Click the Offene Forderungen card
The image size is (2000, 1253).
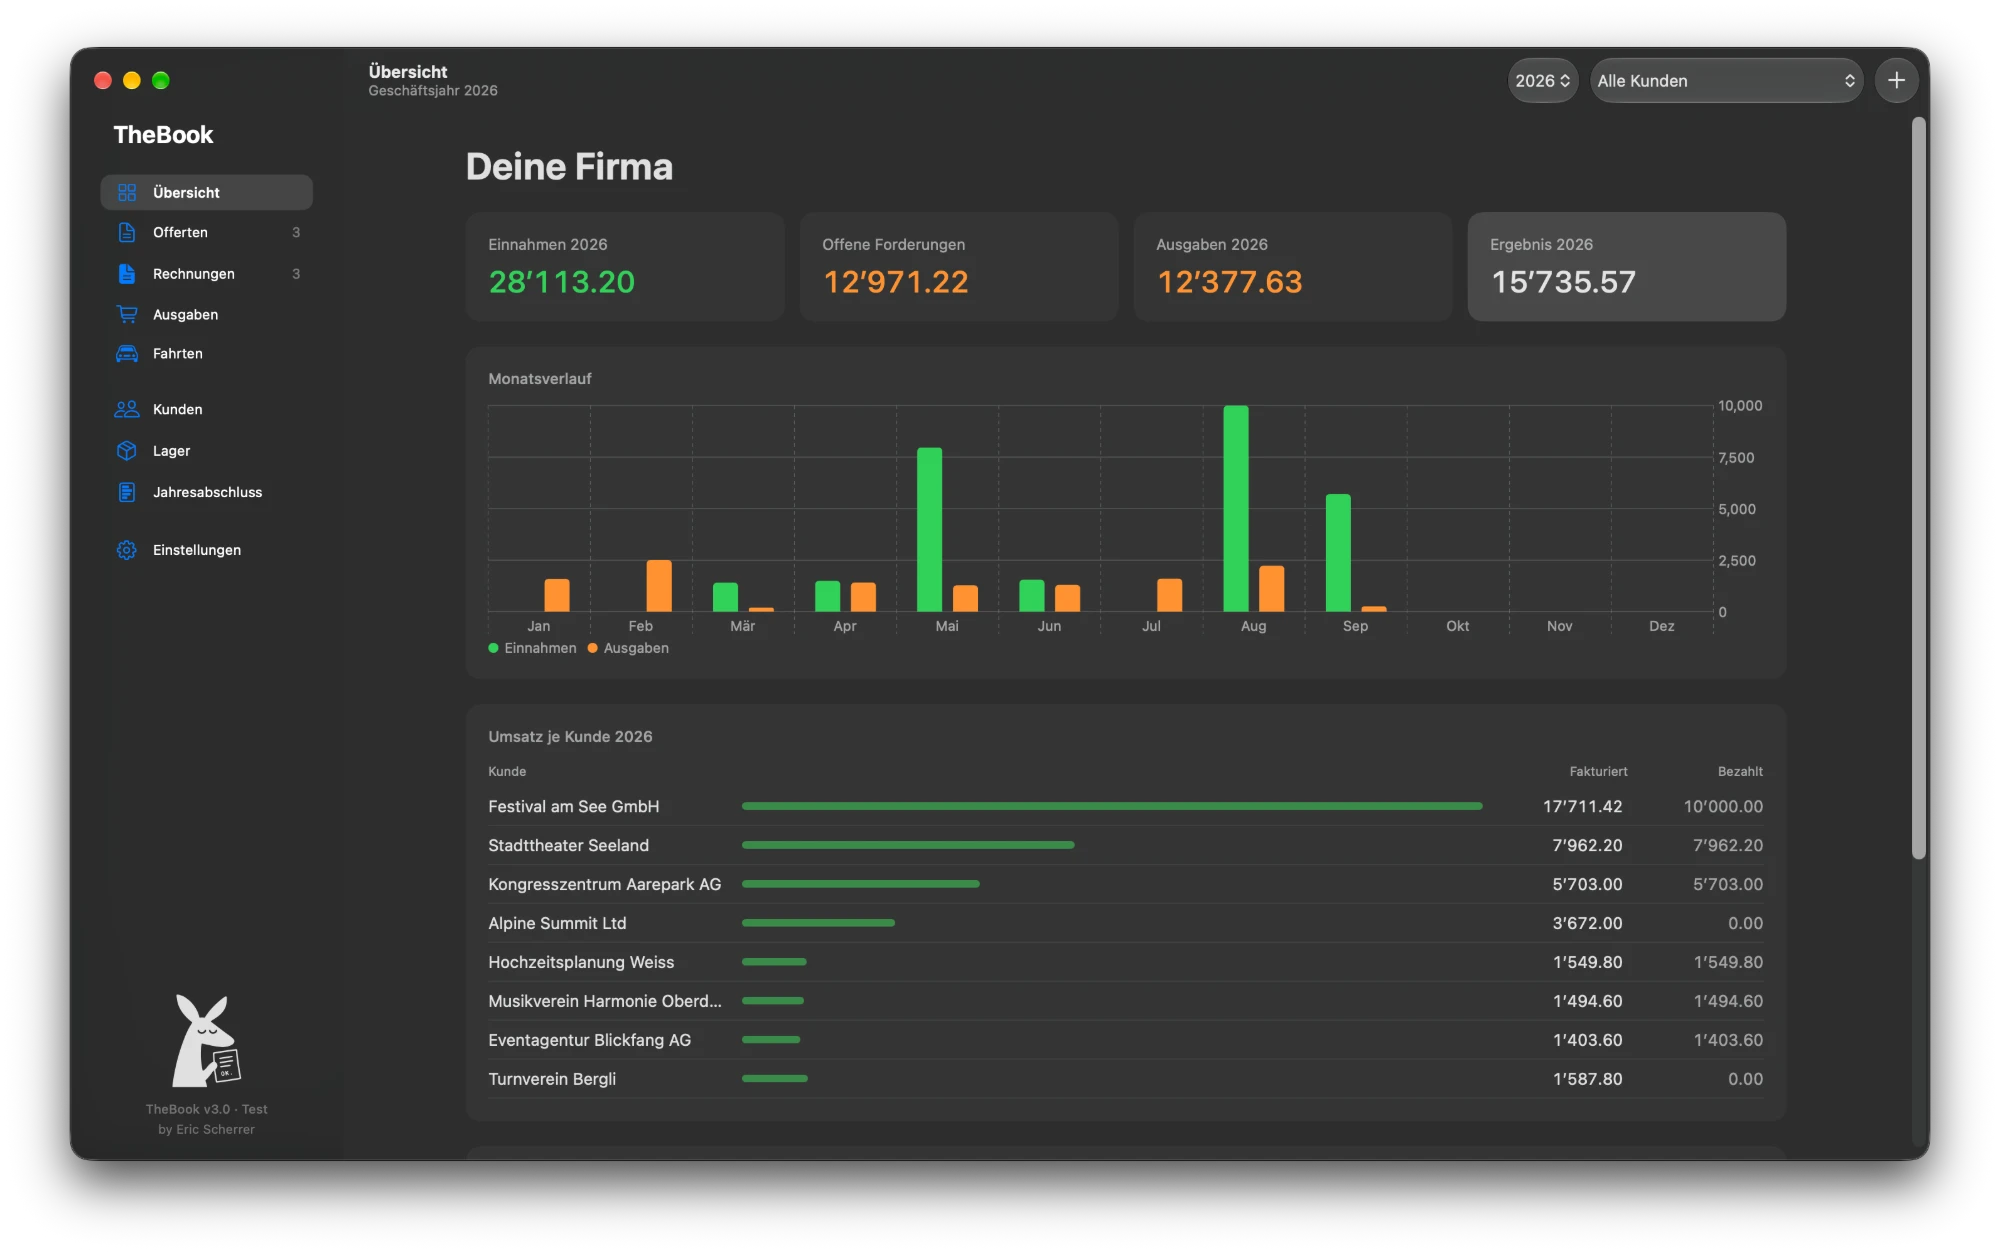tap(959, 266)
